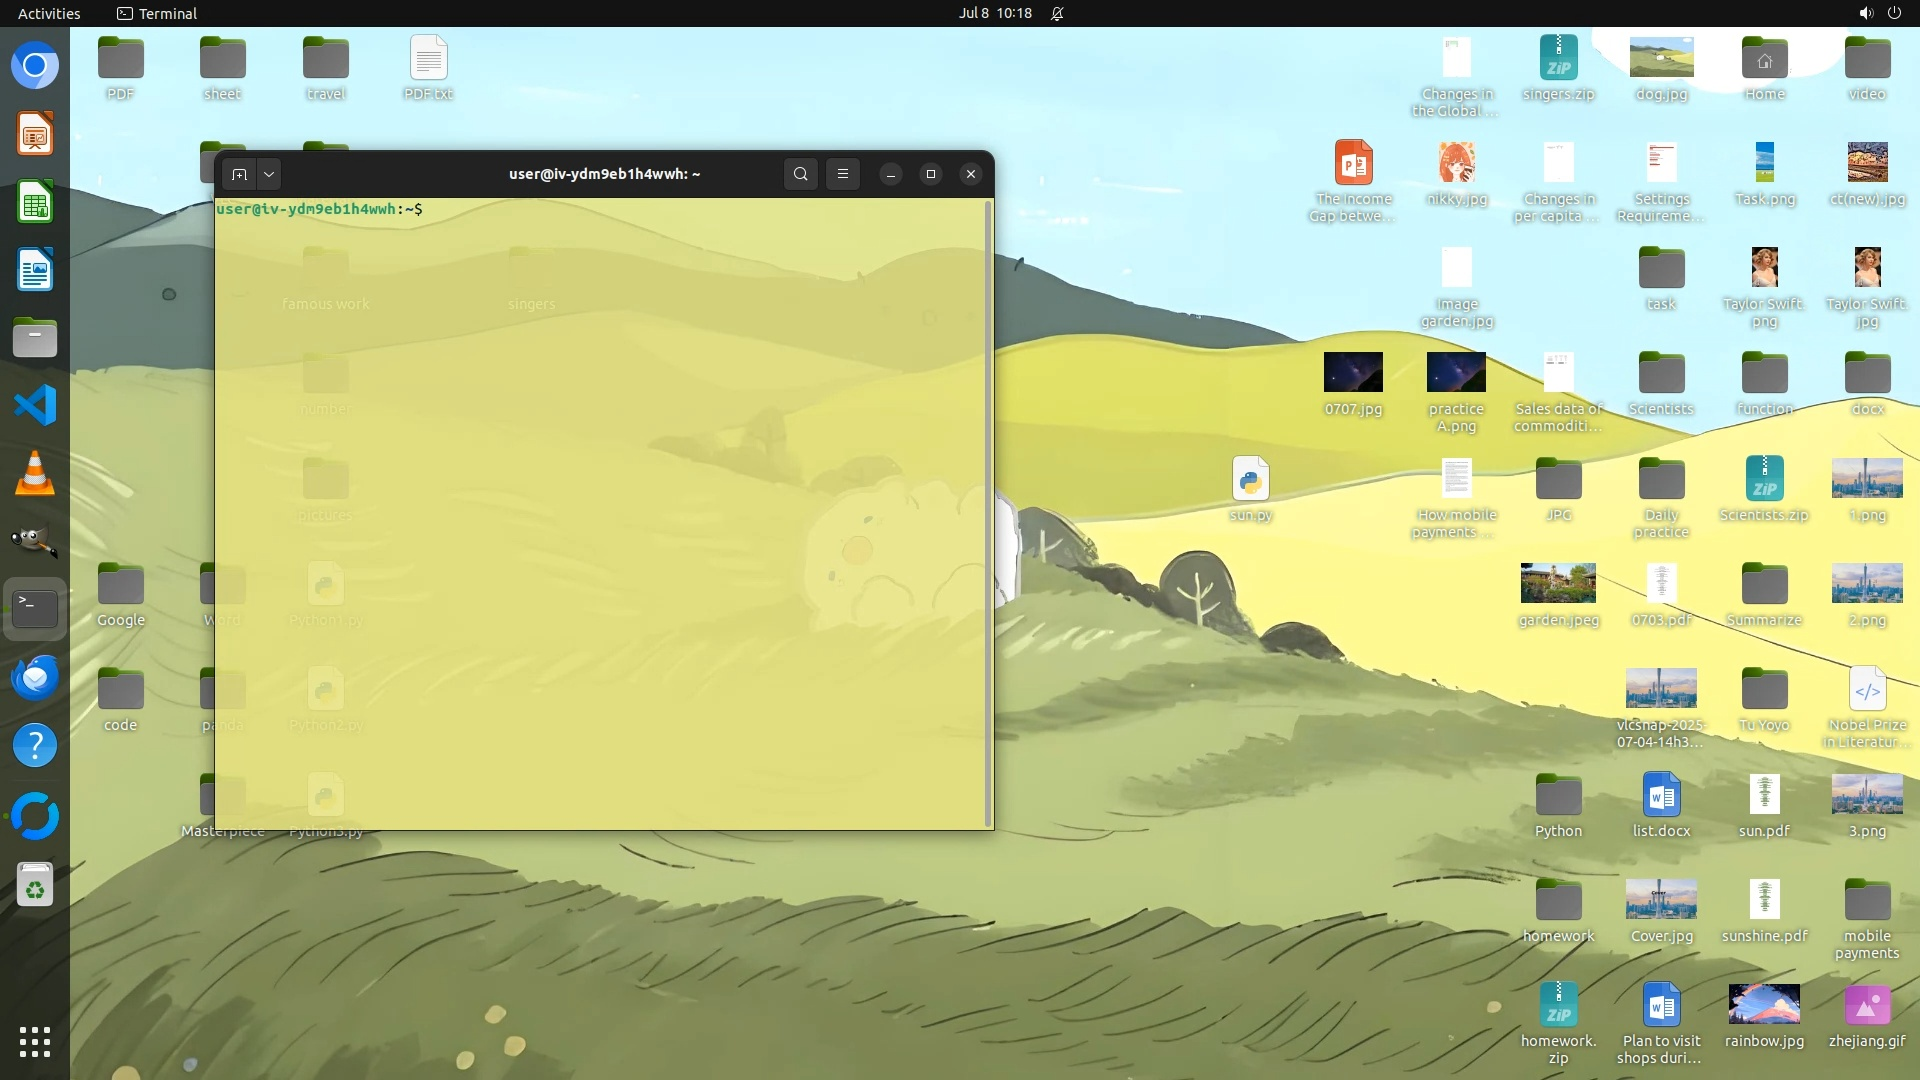The width and height of the screenshot is (1920, 1080).
Task: Open the terminal hamburger menu
Action: point(843,174)
